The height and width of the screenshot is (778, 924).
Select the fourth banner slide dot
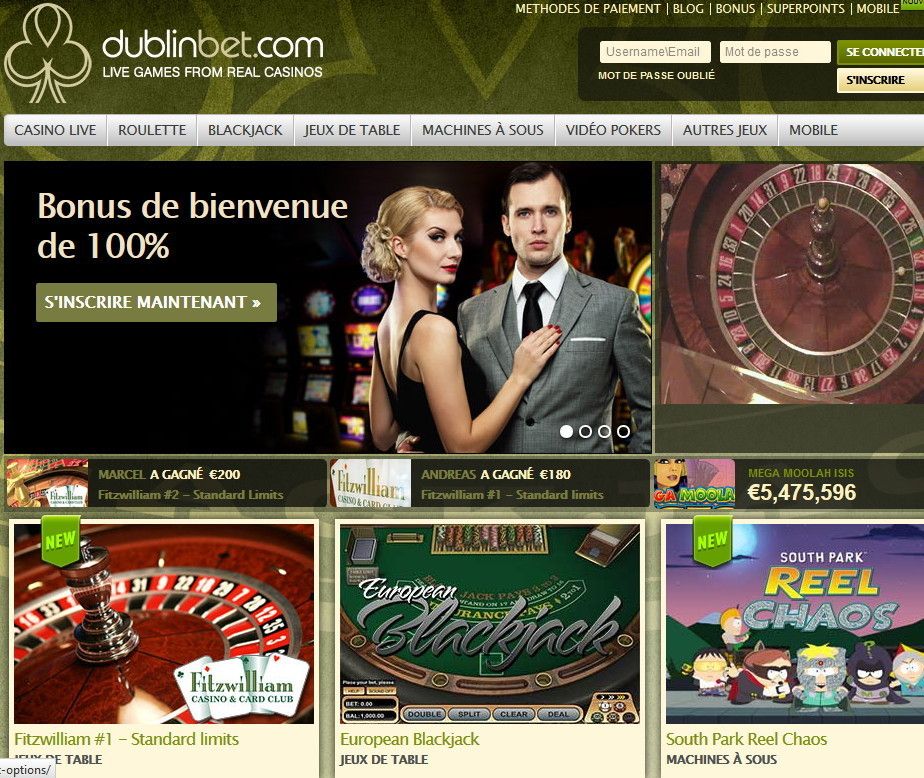[x=623, y=431]
